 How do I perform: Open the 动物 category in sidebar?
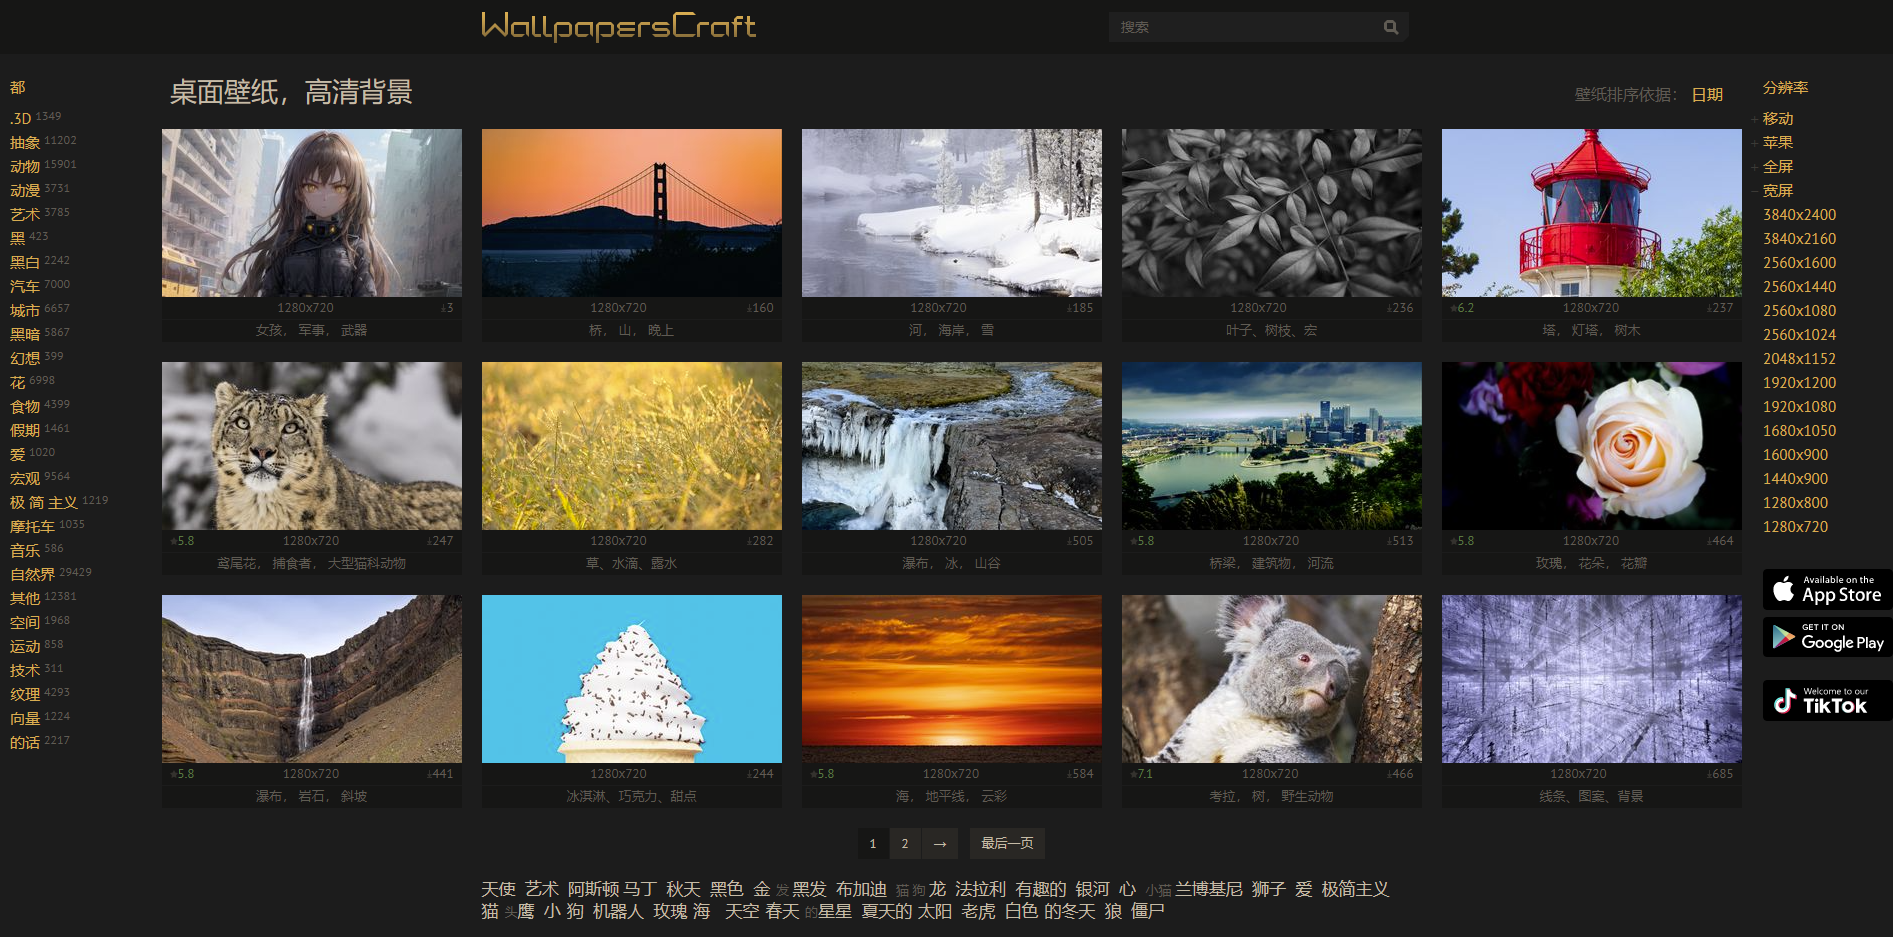(26, 164)
